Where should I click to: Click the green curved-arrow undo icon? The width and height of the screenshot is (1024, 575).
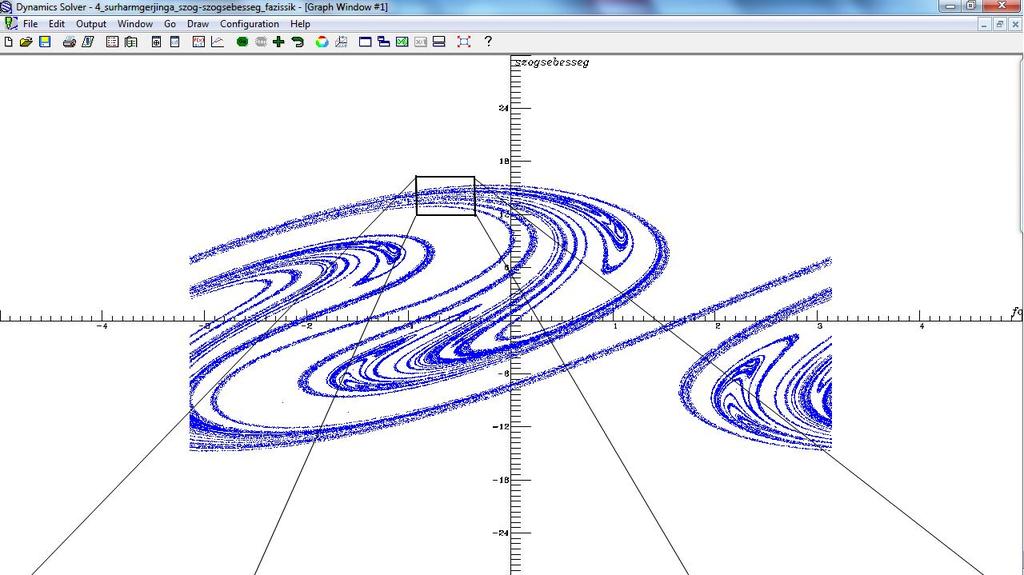pyautogui.click(x=298, y=42)
